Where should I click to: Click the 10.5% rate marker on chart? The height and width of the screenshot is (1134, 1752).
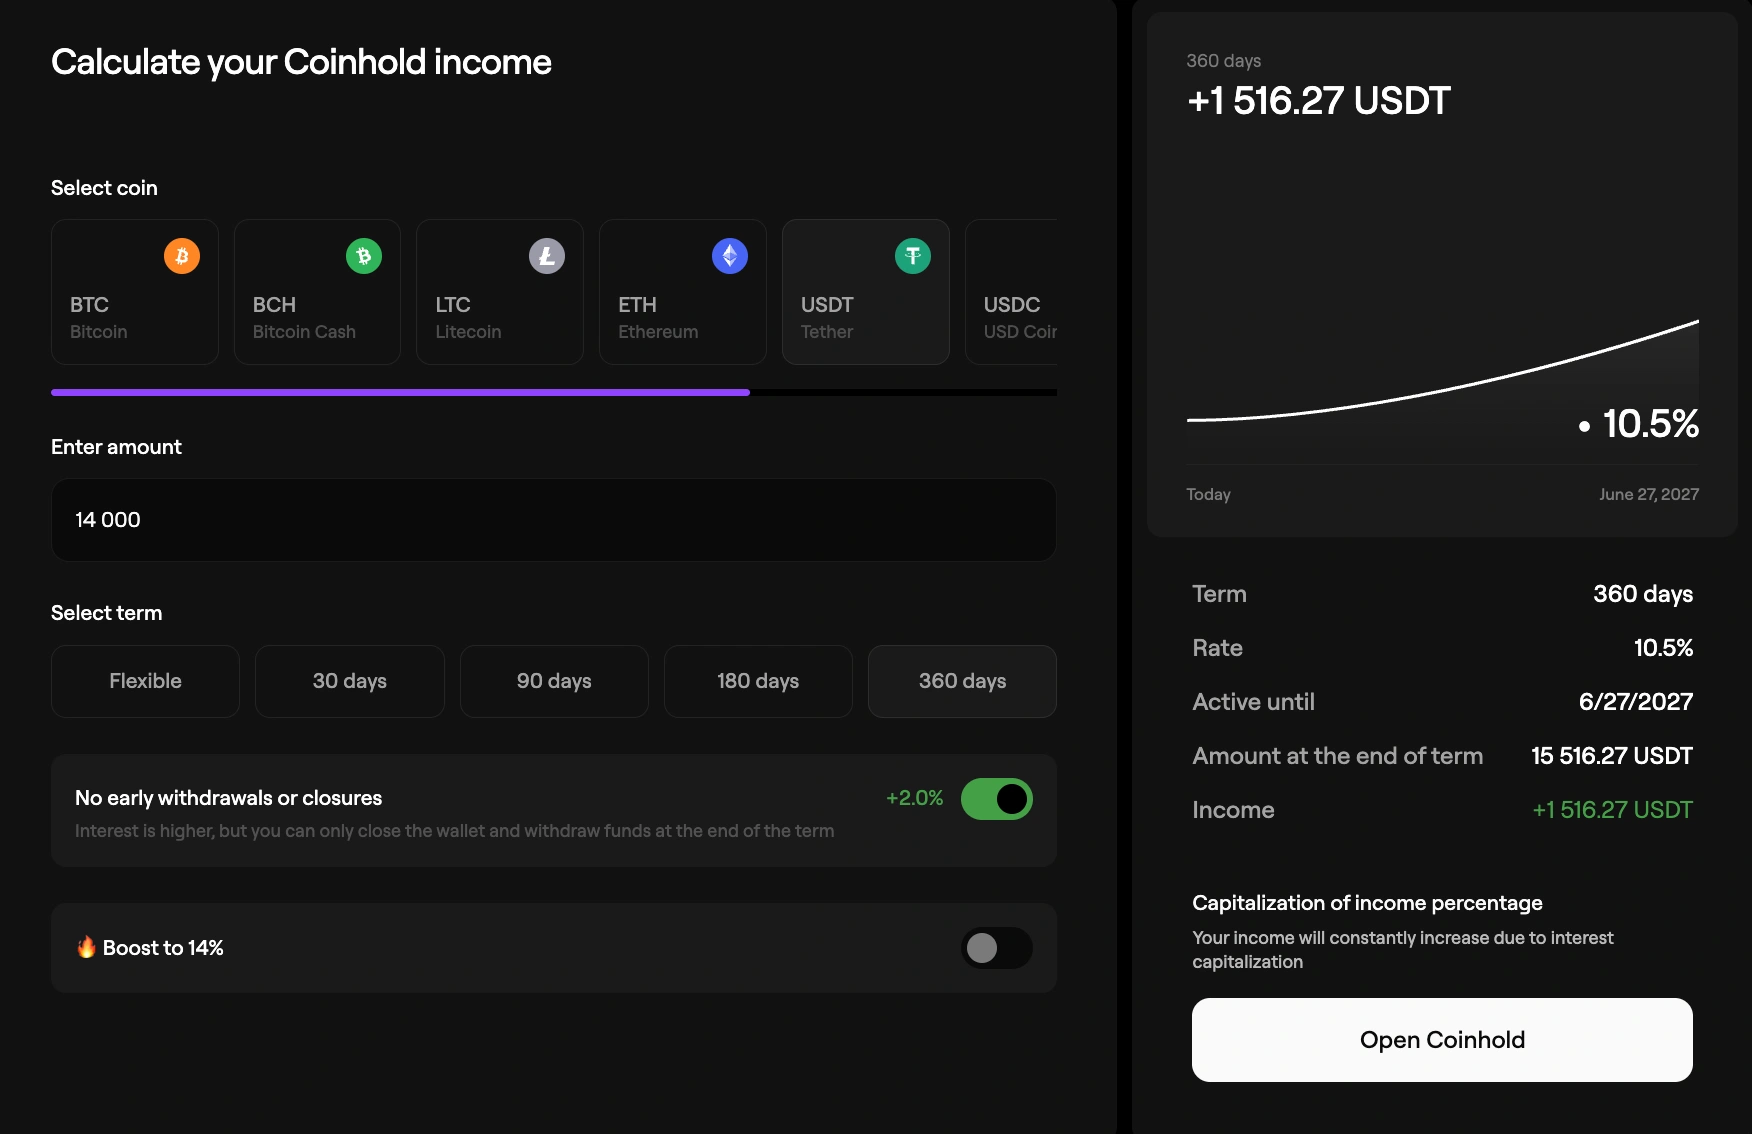tap(1639, 424)
